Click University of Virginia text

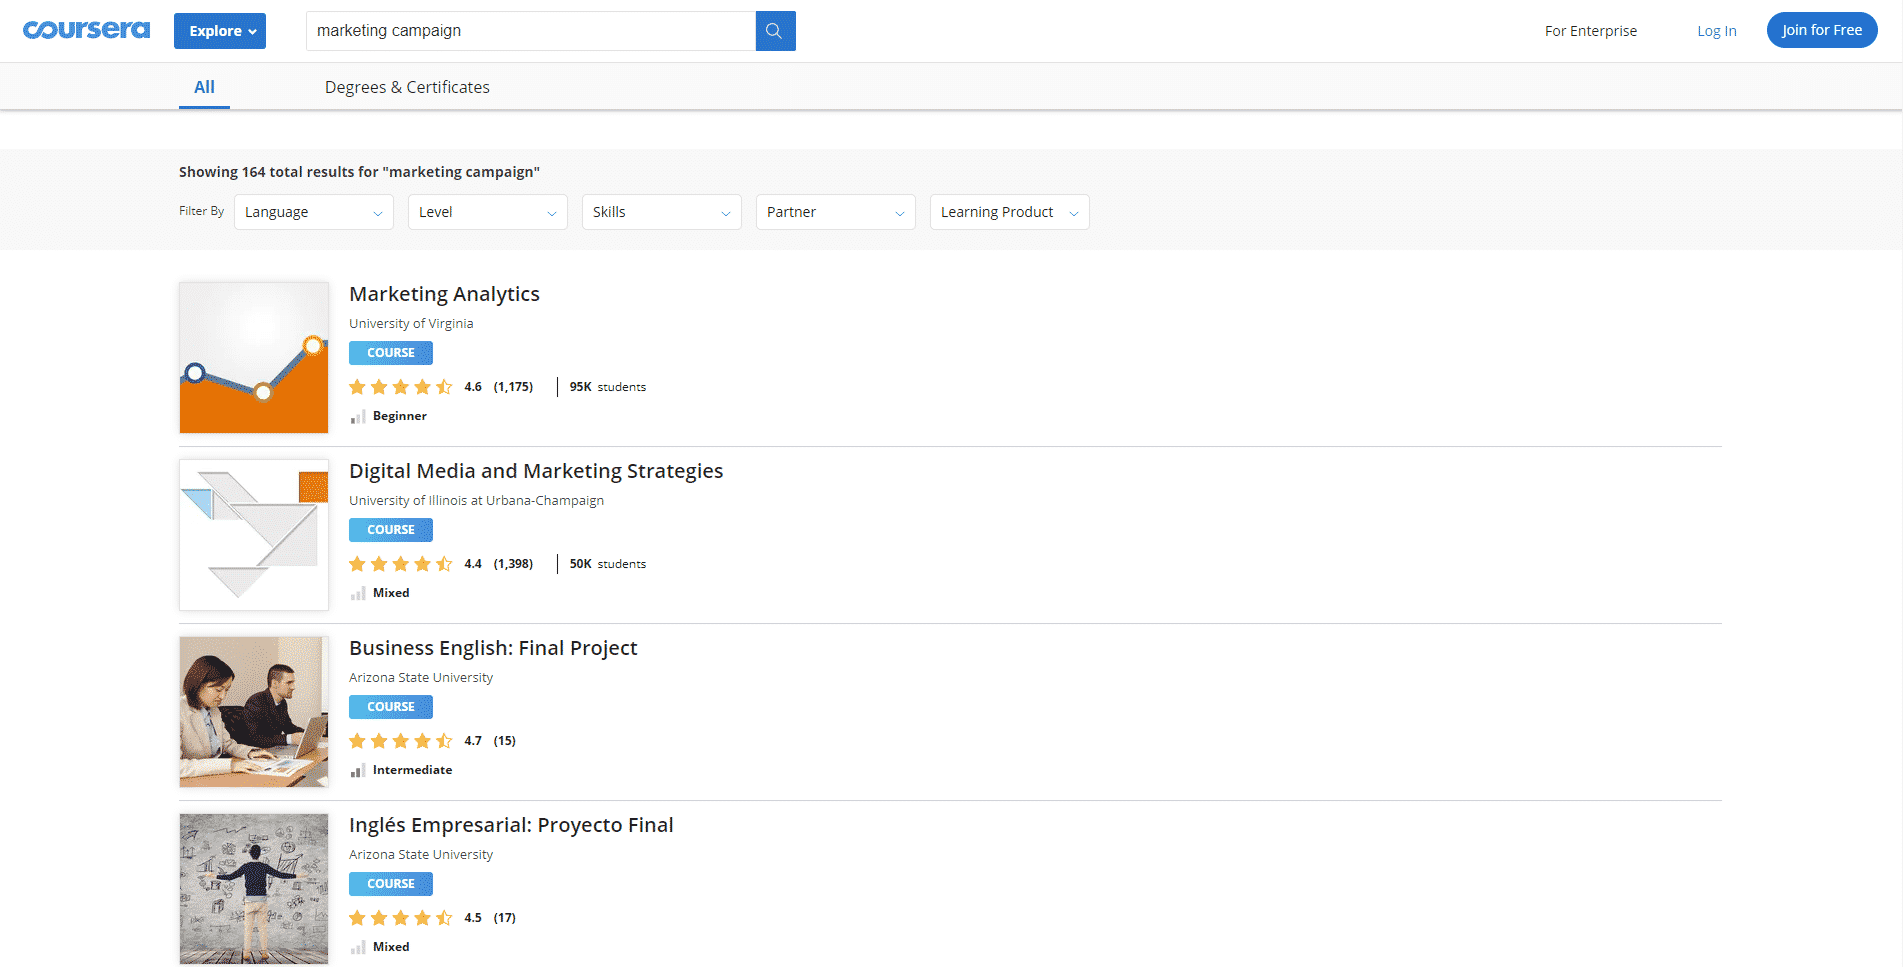tap(411, 324)
